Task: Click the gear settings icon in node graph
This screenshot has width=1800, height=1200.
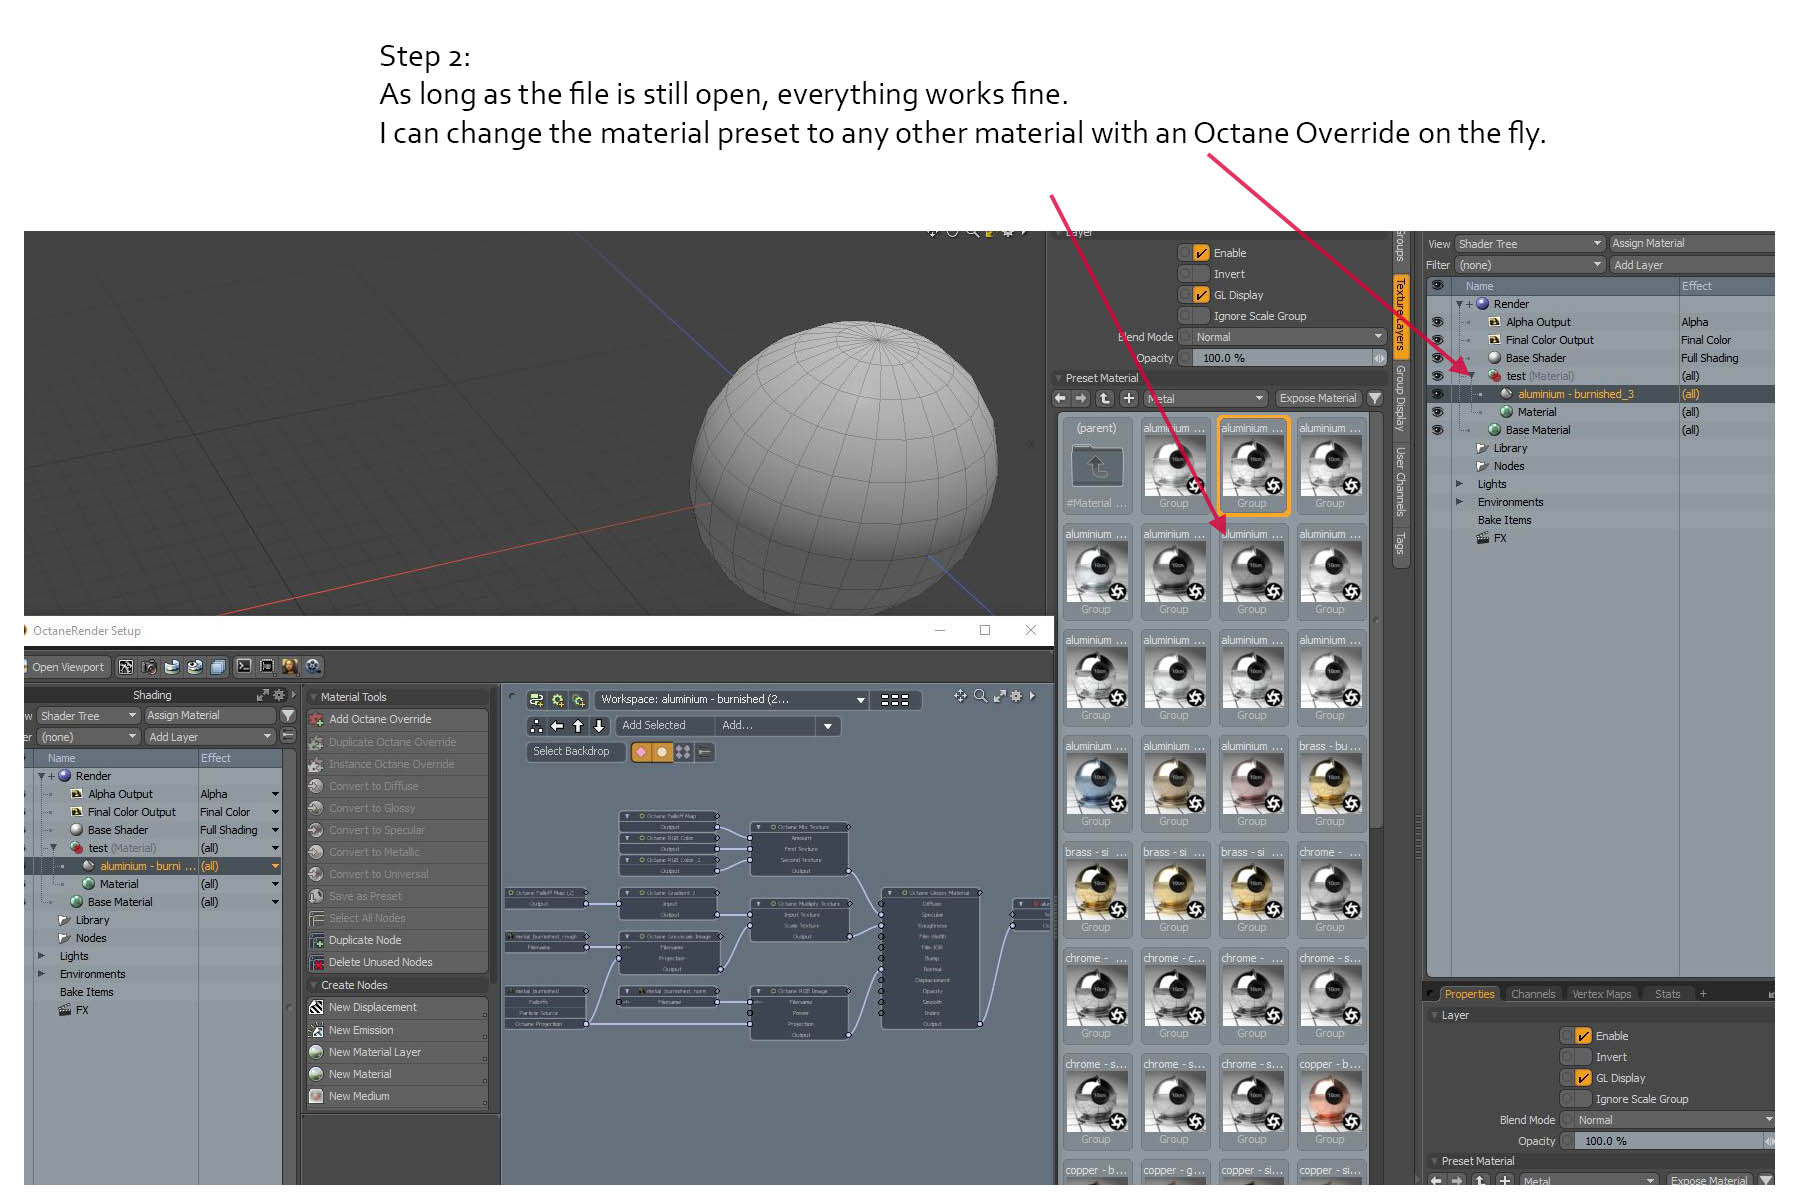Action: pyautogui.click(x=1016, y=696)
